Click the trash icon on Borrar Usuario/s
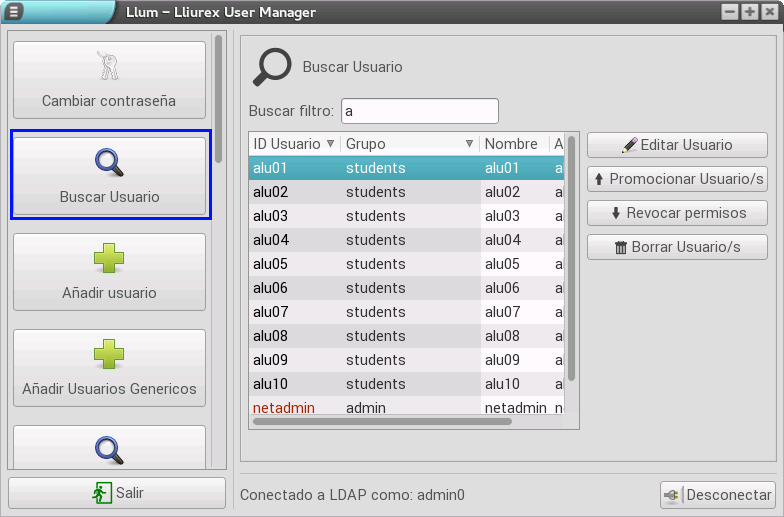The image size is (784, 517). (620, 247)
